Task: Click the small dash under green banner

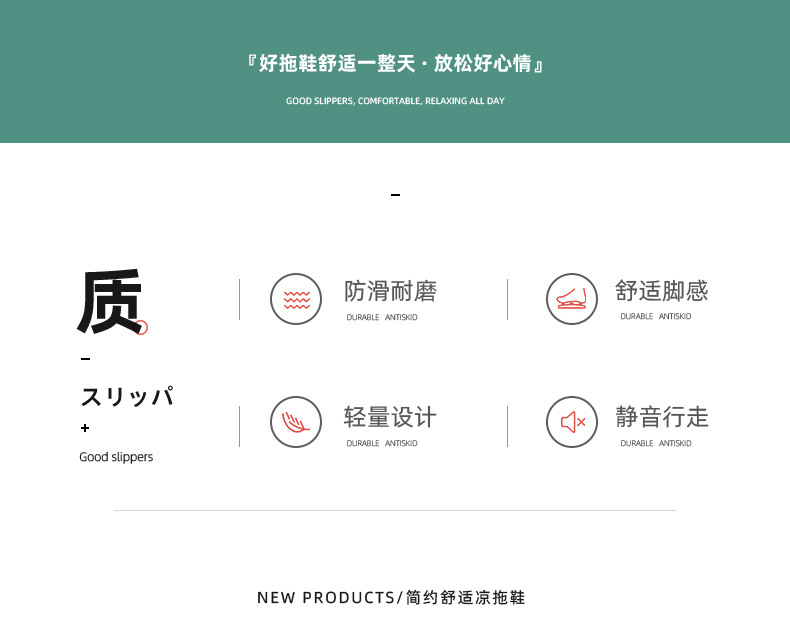Action: pos(396,194)
